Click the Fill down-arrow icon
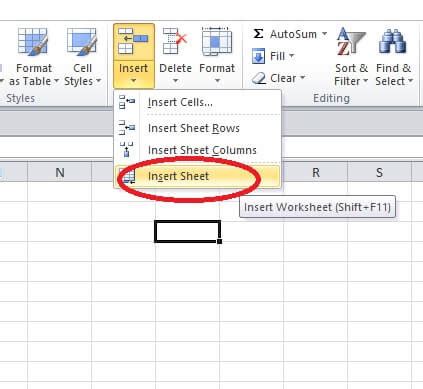This screenshot has height=389, width=423. point(258,56)
